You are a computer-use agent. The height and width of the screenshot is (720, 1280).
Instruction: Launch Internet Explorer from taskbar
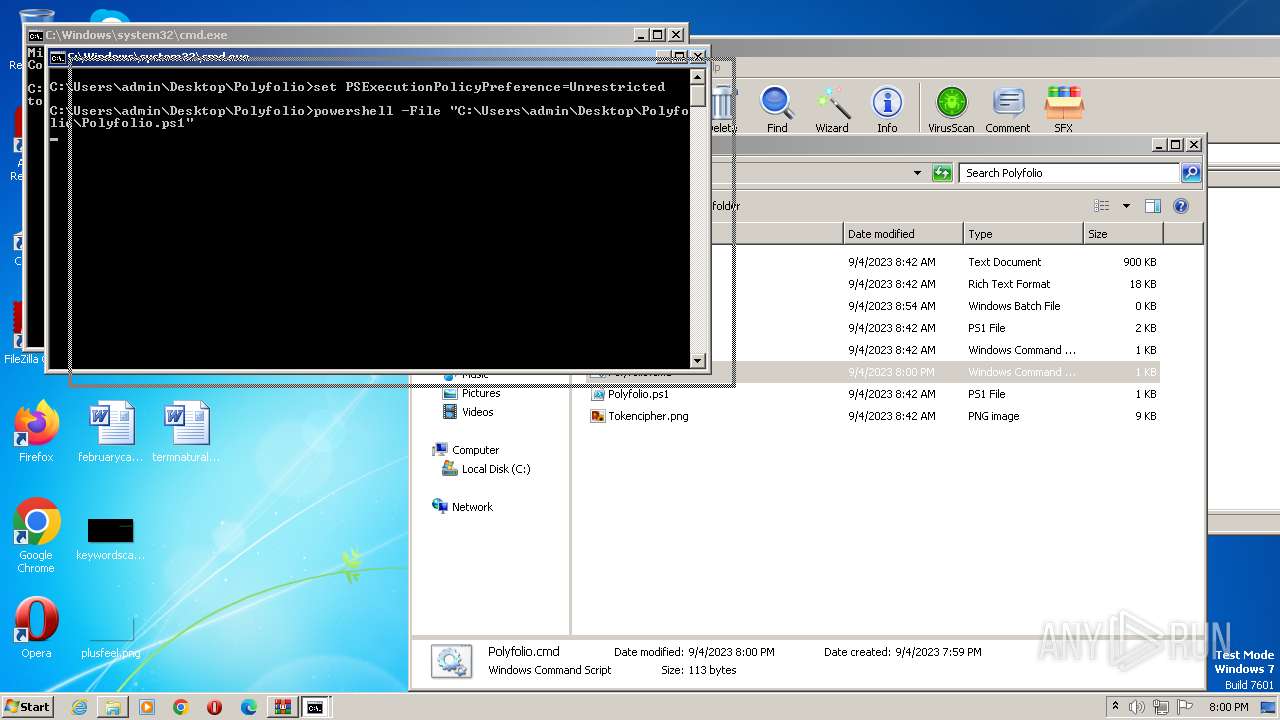point(79,707)
